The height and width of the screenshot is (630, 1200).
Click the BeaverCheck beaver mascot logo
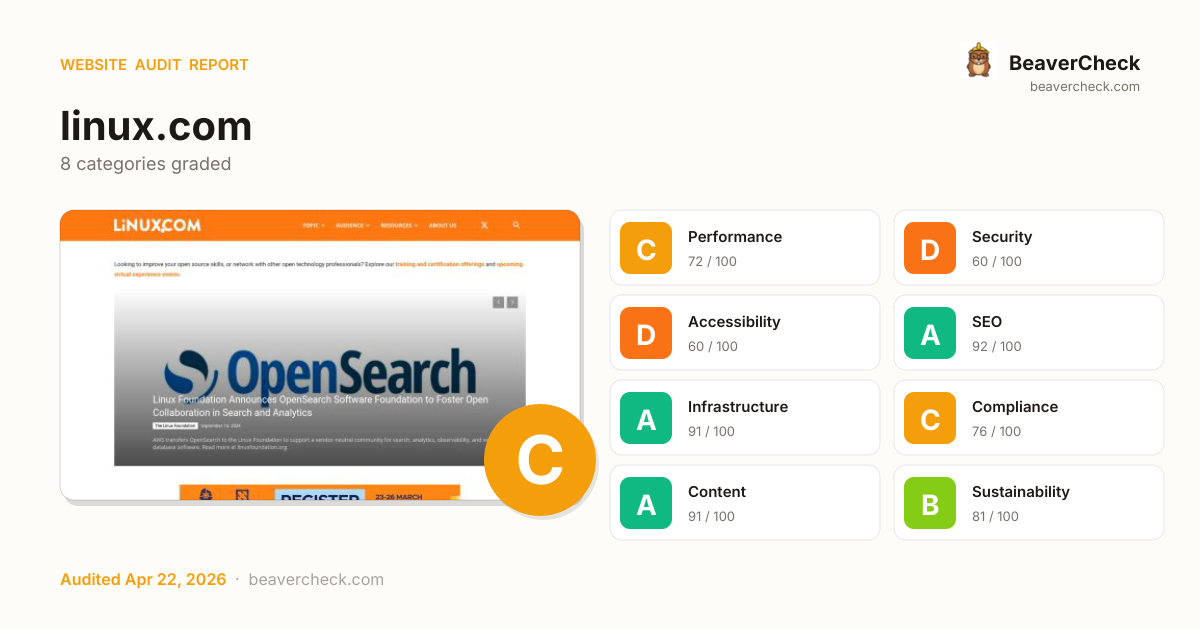click(x=978, y=61)
